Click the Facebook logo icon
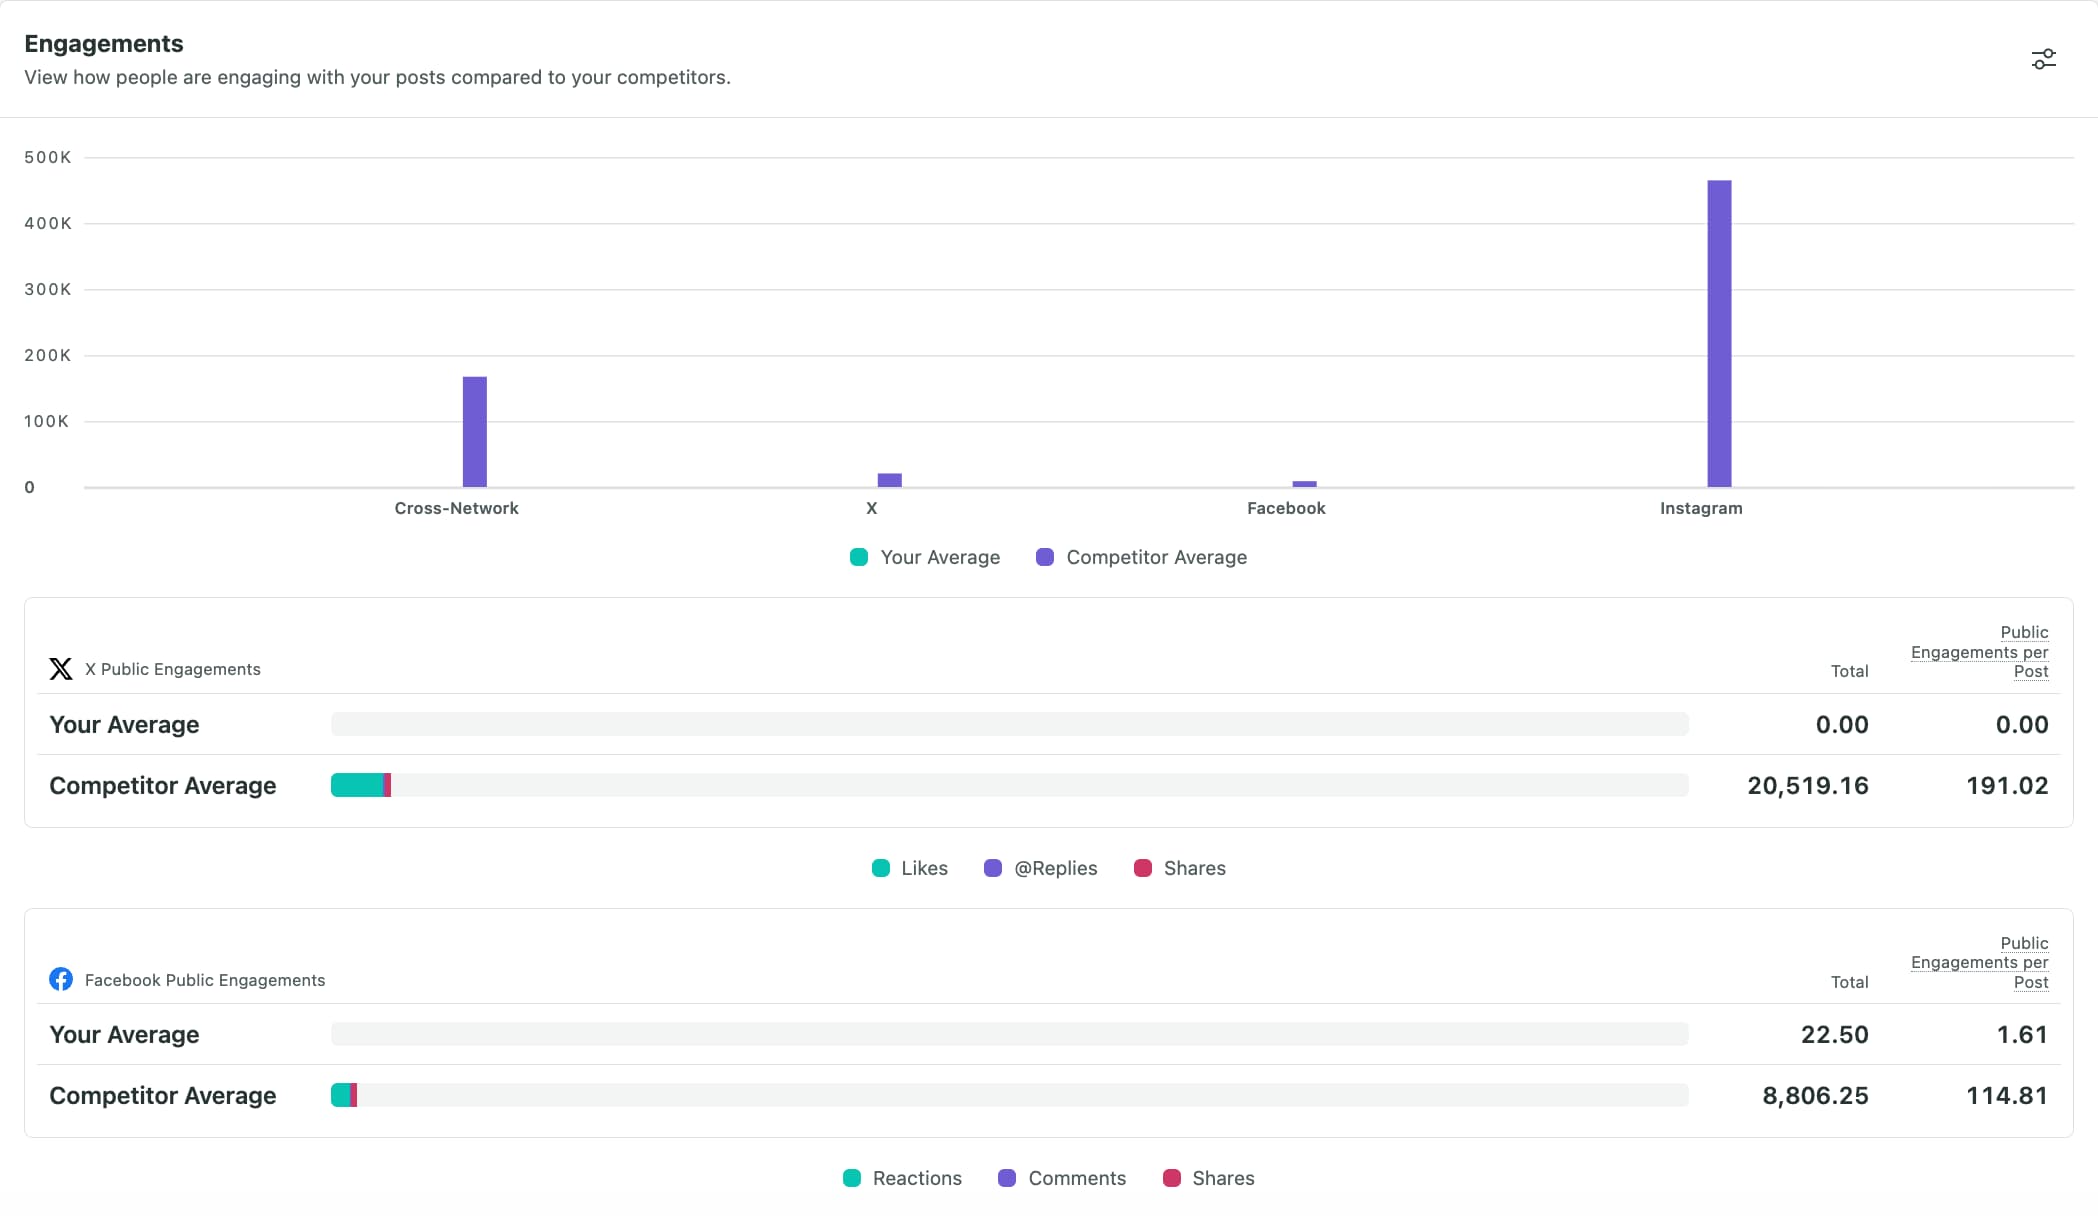 pos(60,979)
